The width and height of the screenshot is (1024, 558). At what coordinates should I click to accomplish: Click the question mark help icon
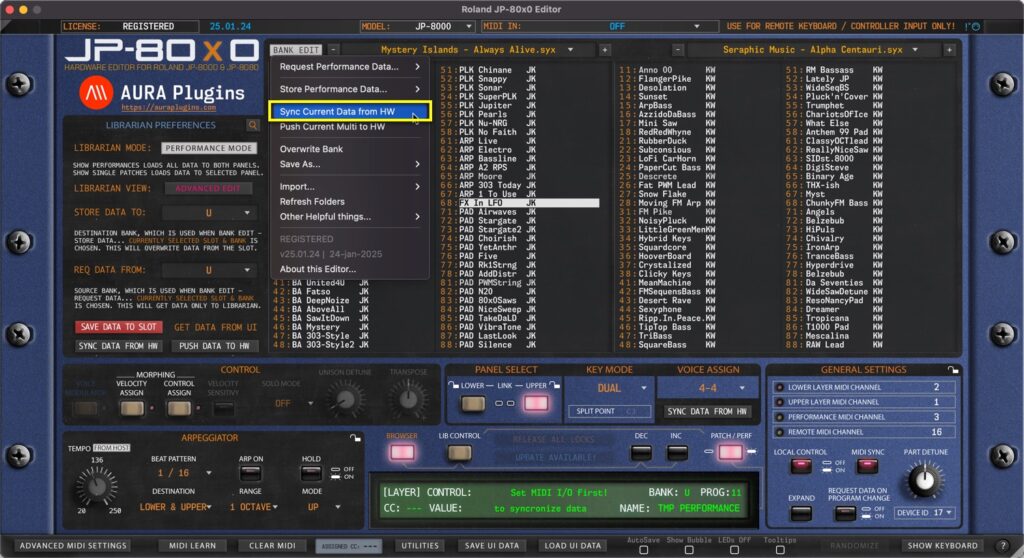[1003, 546]
